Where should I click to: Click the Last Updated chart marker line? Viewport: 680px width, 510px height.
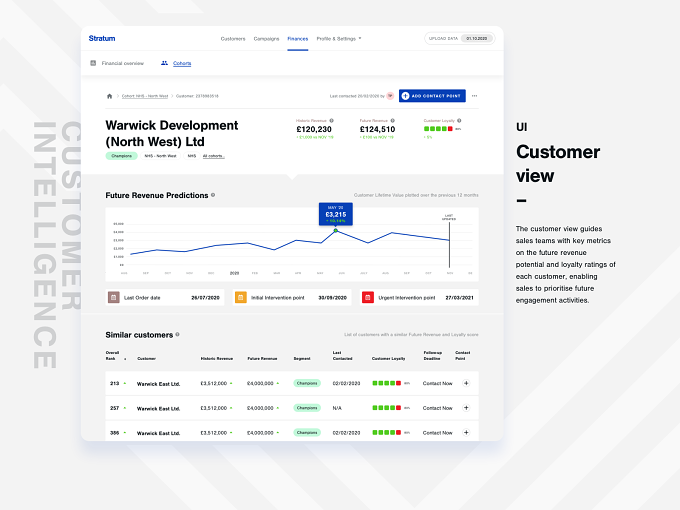pyautogui.click(x=449, y=247)
